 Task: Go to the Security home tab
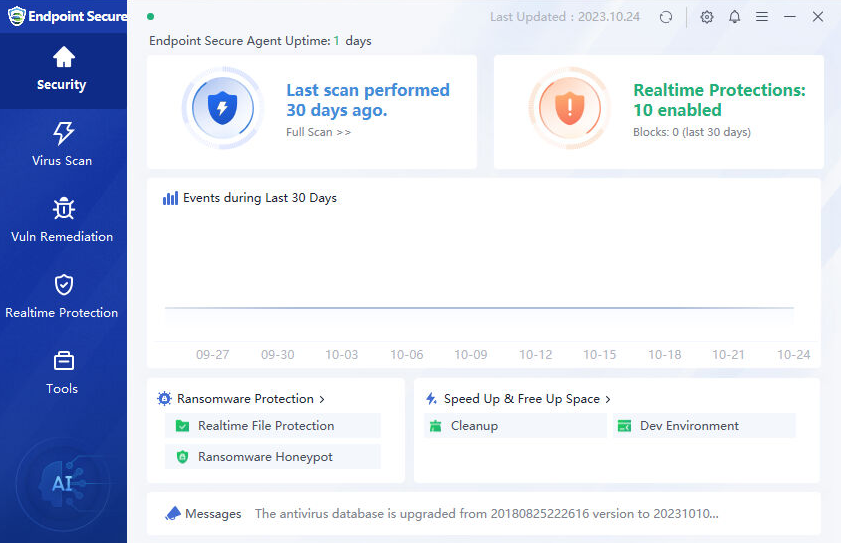click(62, 69)
